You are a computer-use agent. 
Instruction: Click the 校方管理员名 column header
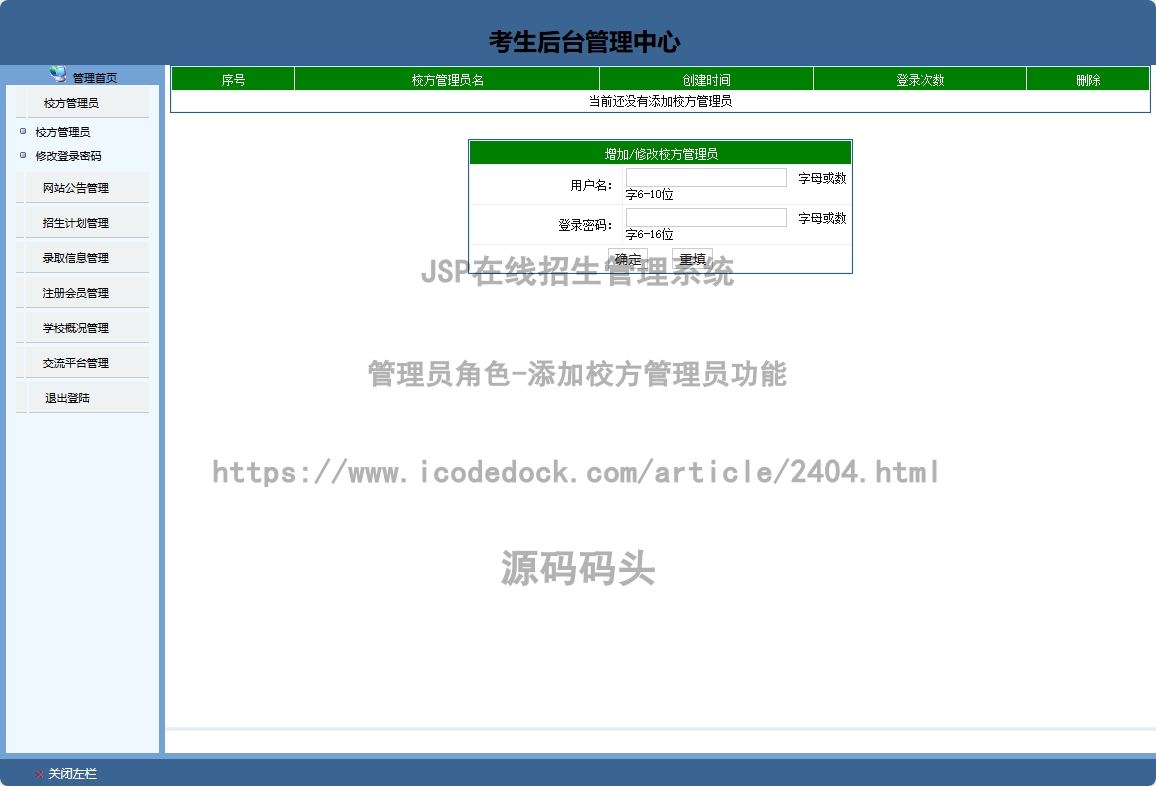447,80
